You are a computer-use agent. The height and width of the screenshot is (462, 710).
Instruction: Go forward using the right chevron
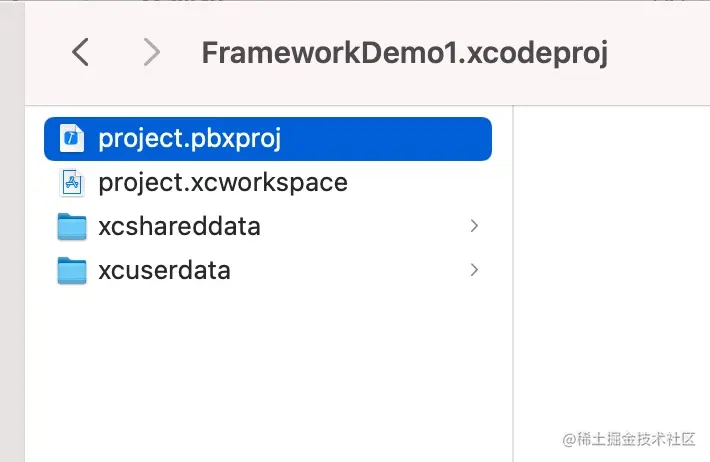(151, 52)
